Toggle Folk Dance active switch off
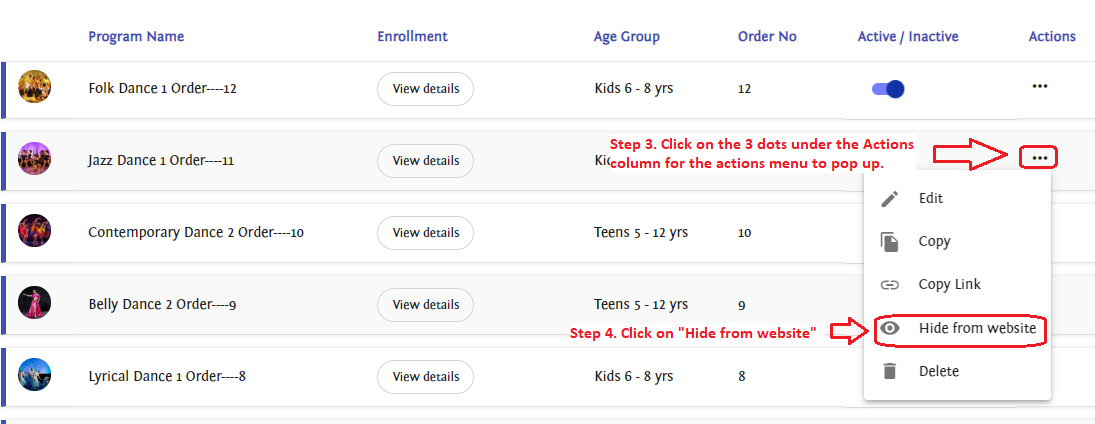The height and width of the screenshot is (424, 1095). click(888, 89)
